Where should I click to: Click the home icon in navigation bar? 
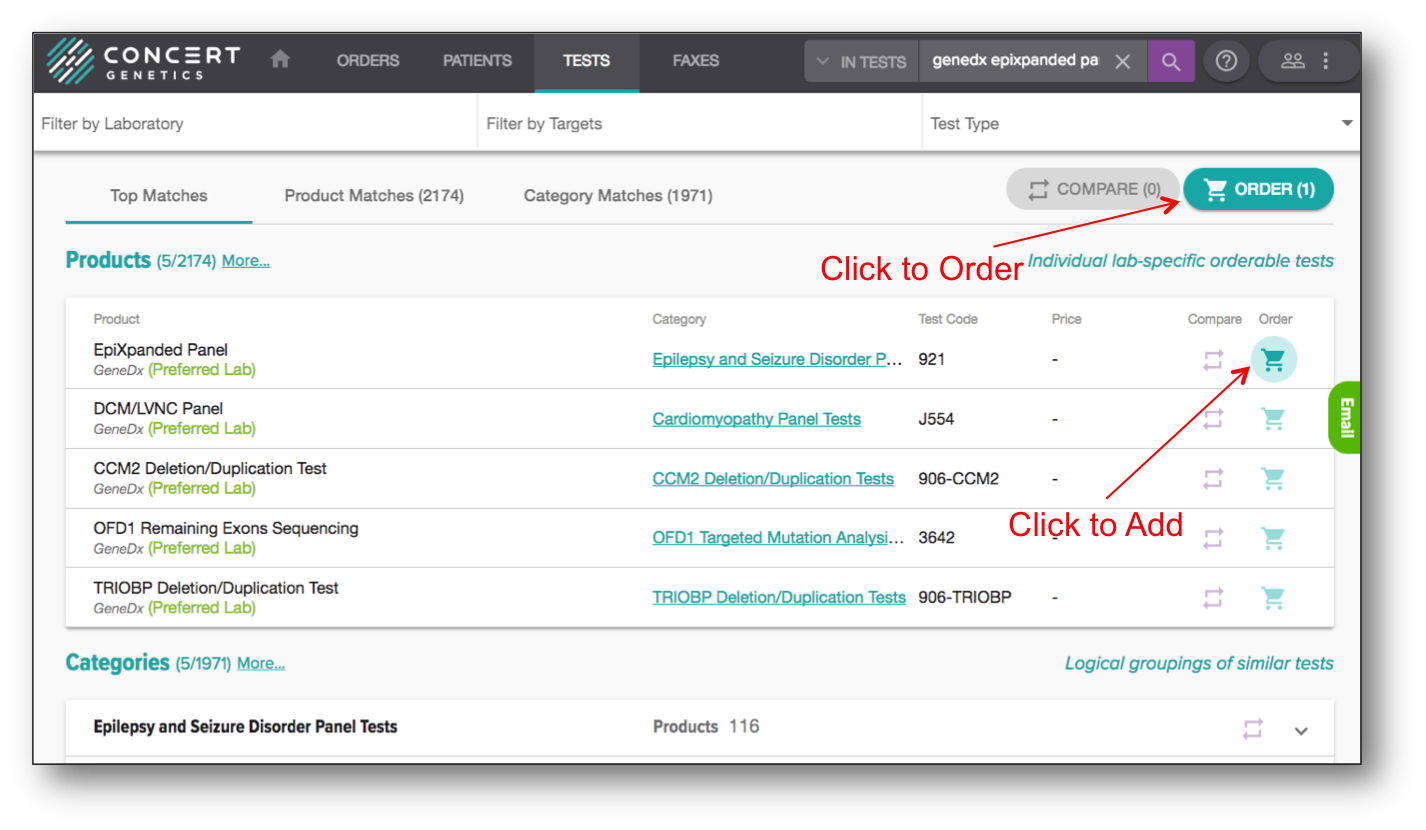click(280, 60)
